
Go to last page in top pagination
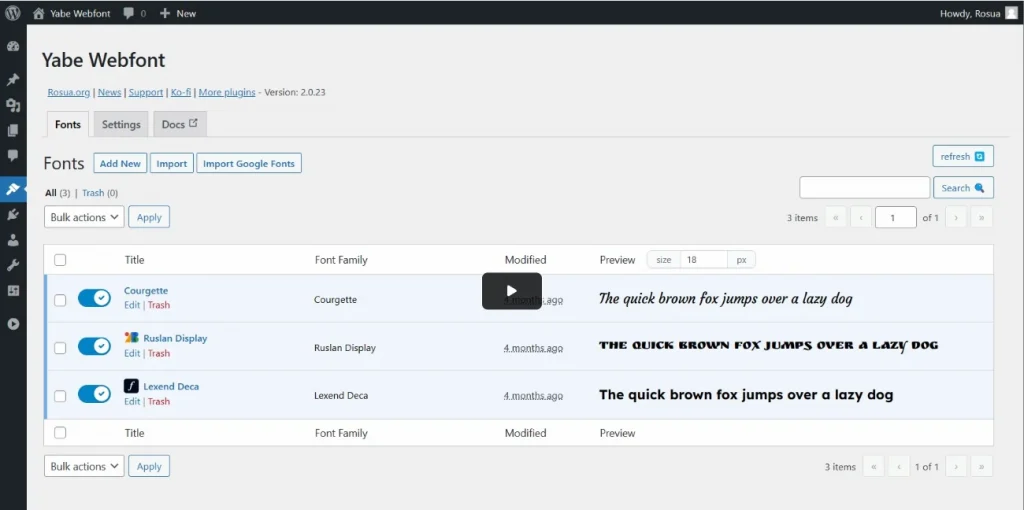point(982,217)
